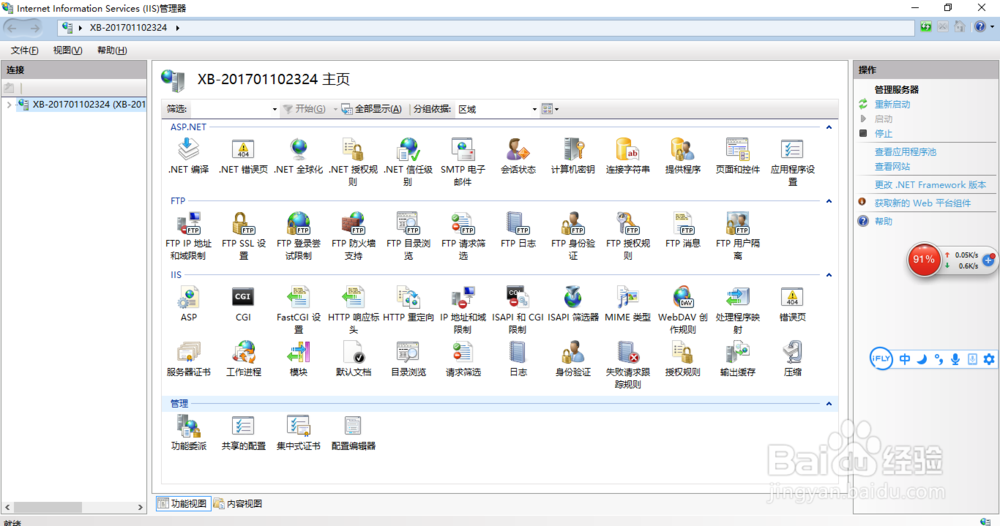1000x526 pixels.
Task: Open 提供程序 feature
Action: click(682, 156)
